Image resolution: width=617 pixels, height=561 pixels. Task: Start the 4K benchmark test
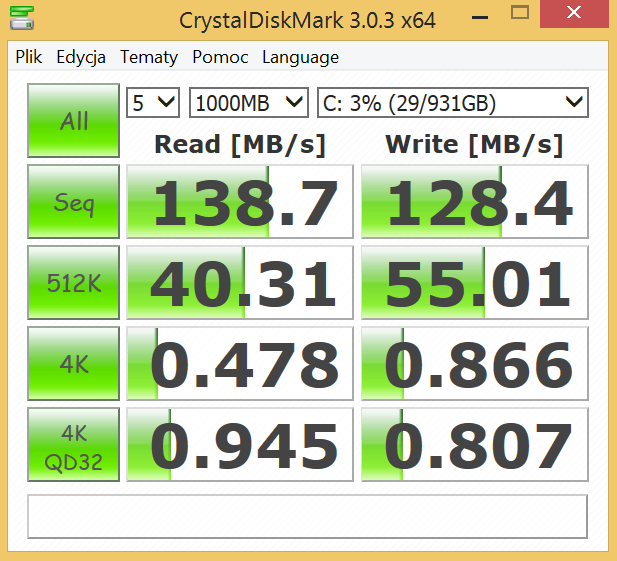coord(74,364)
